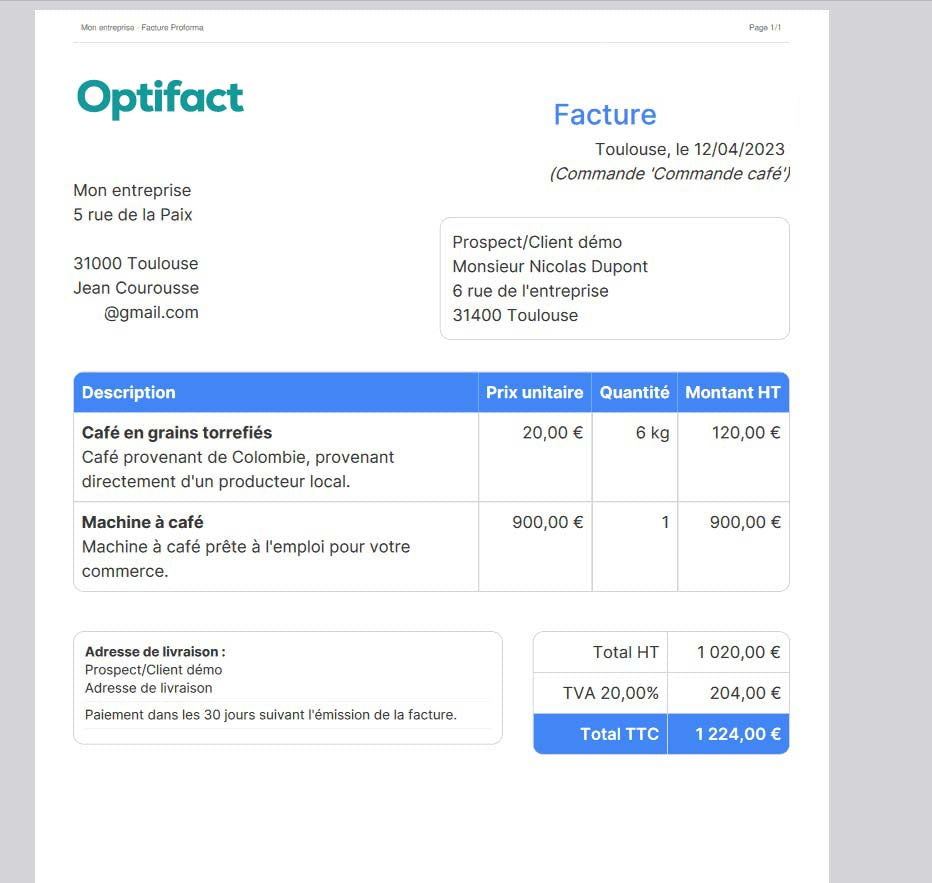The height and width of the screenshot is (883, 932).
Task: Click the Commande café order reference
Action: [x=669, y=174]
